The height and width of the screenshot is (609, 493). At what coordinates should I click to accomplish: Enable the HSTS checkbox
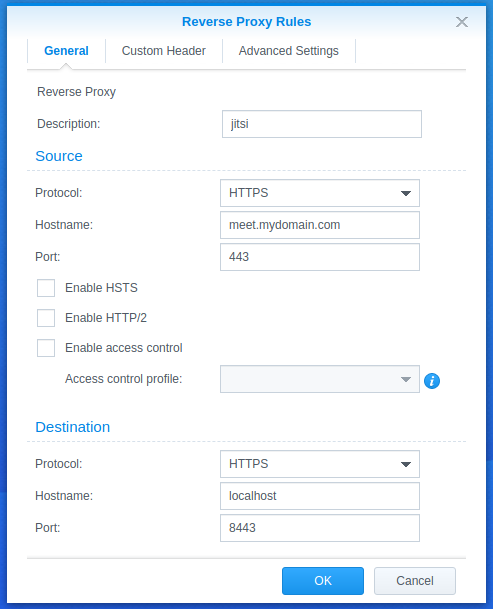46,288
